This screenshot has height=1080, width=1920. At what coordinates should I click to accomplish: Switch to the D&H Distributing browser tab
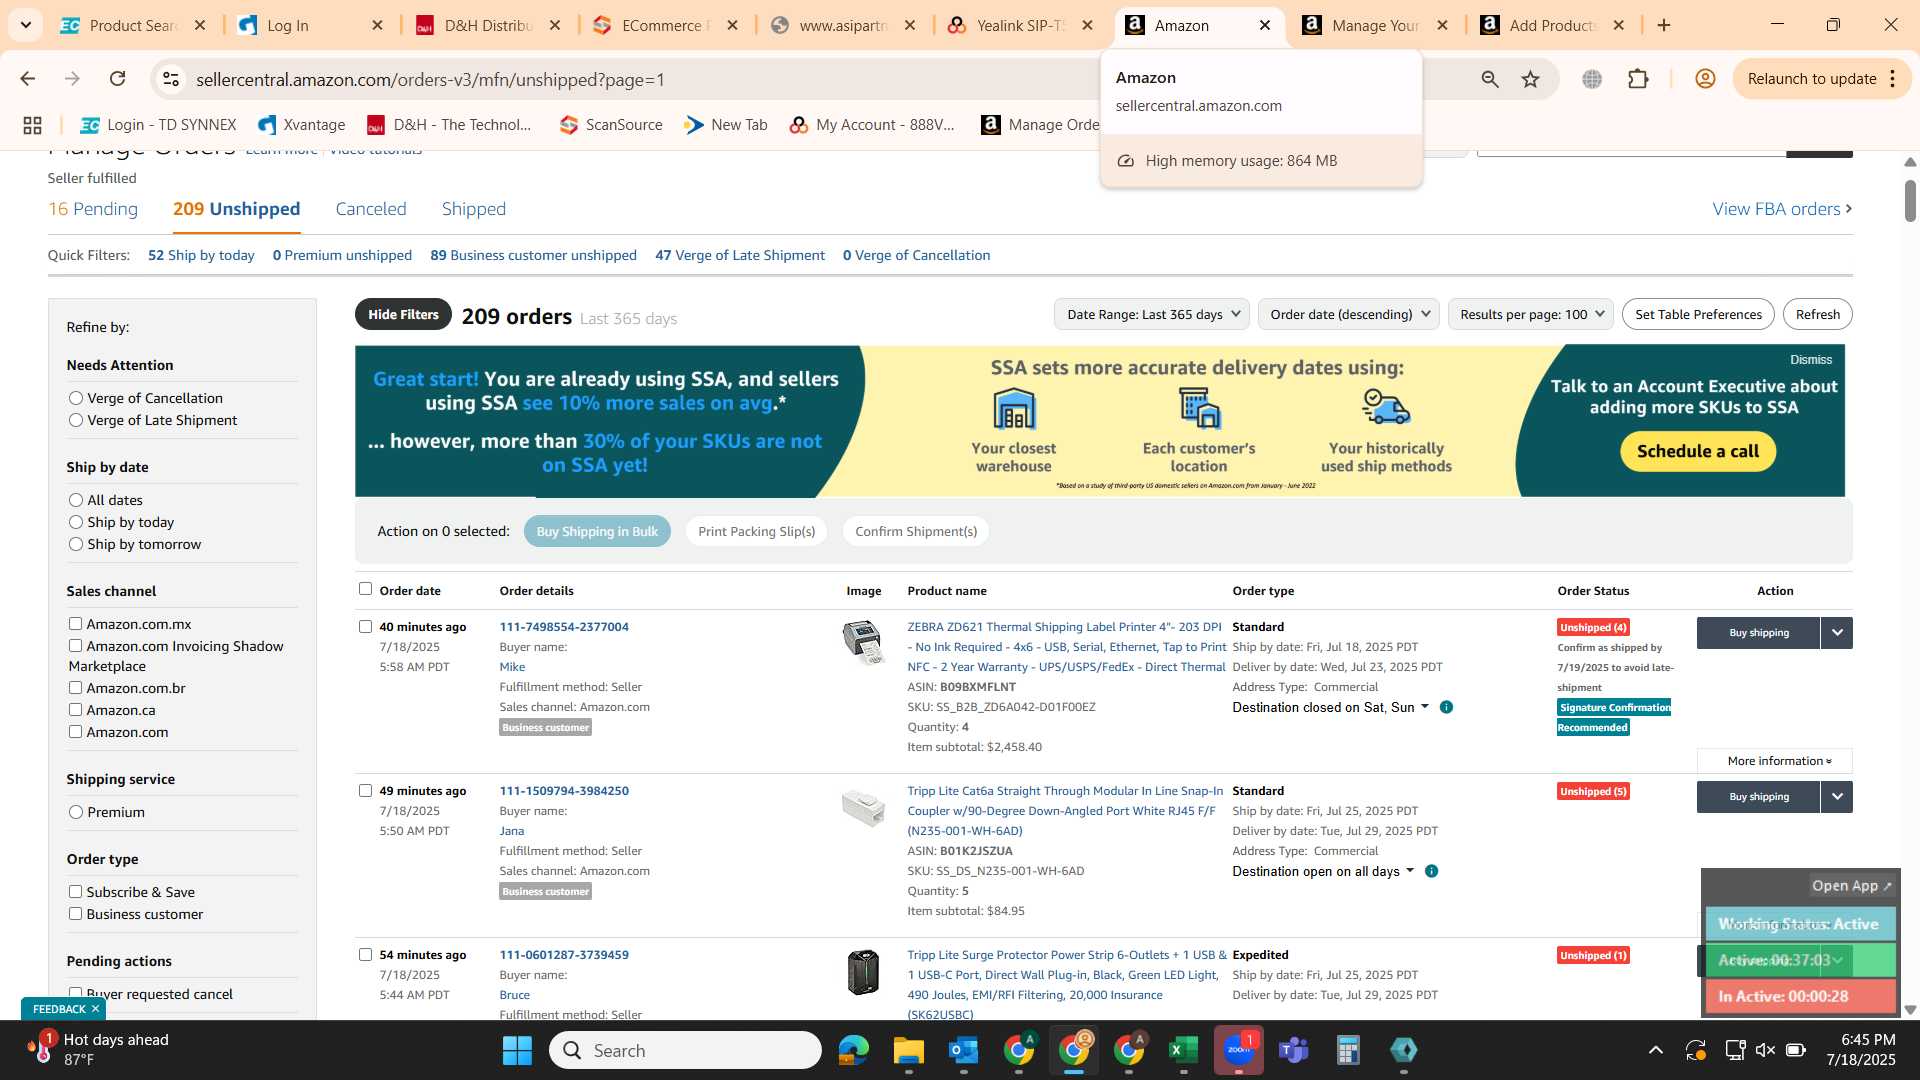pyautogui.click(x=487, y=25)
